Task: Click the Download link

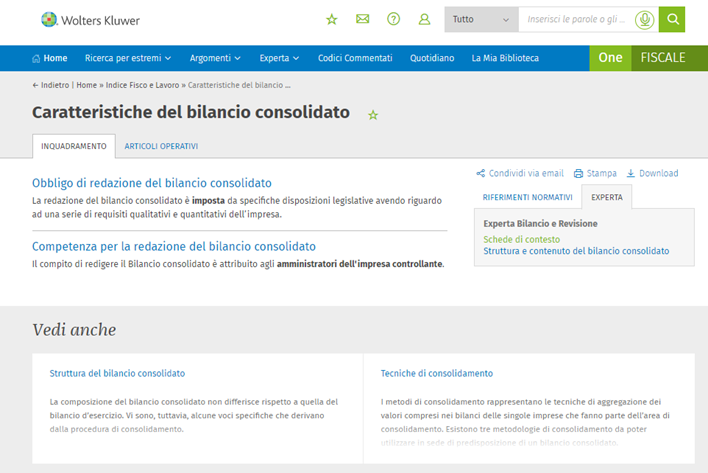Action: [652, 173]
